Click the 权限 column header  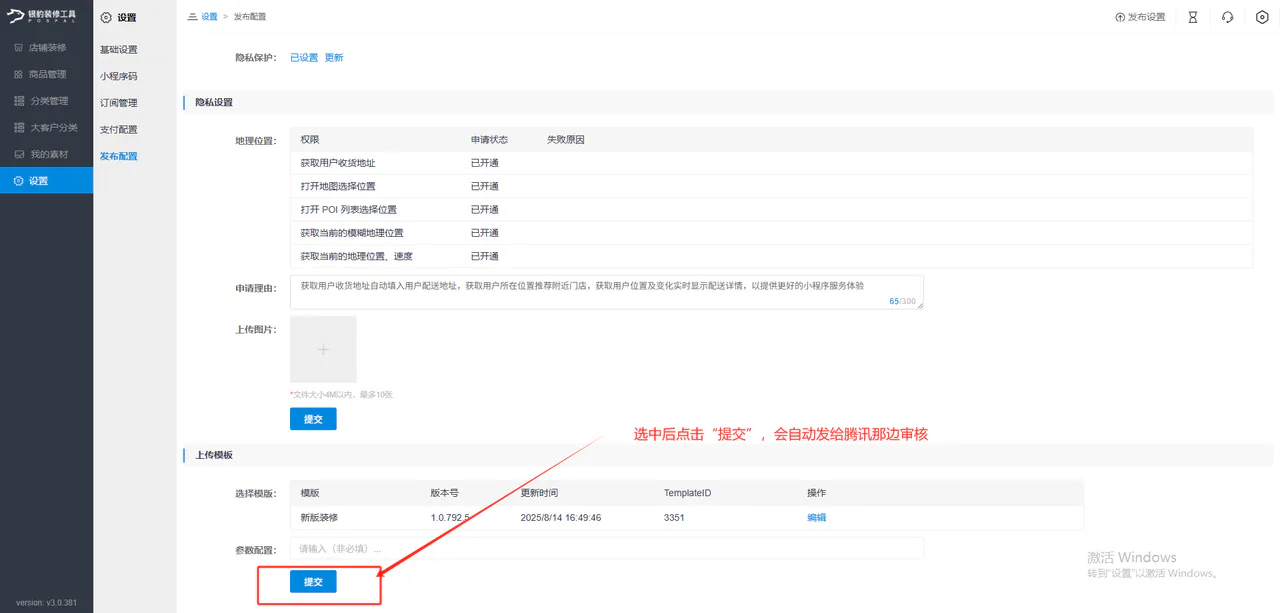click(x=310, y=140)
